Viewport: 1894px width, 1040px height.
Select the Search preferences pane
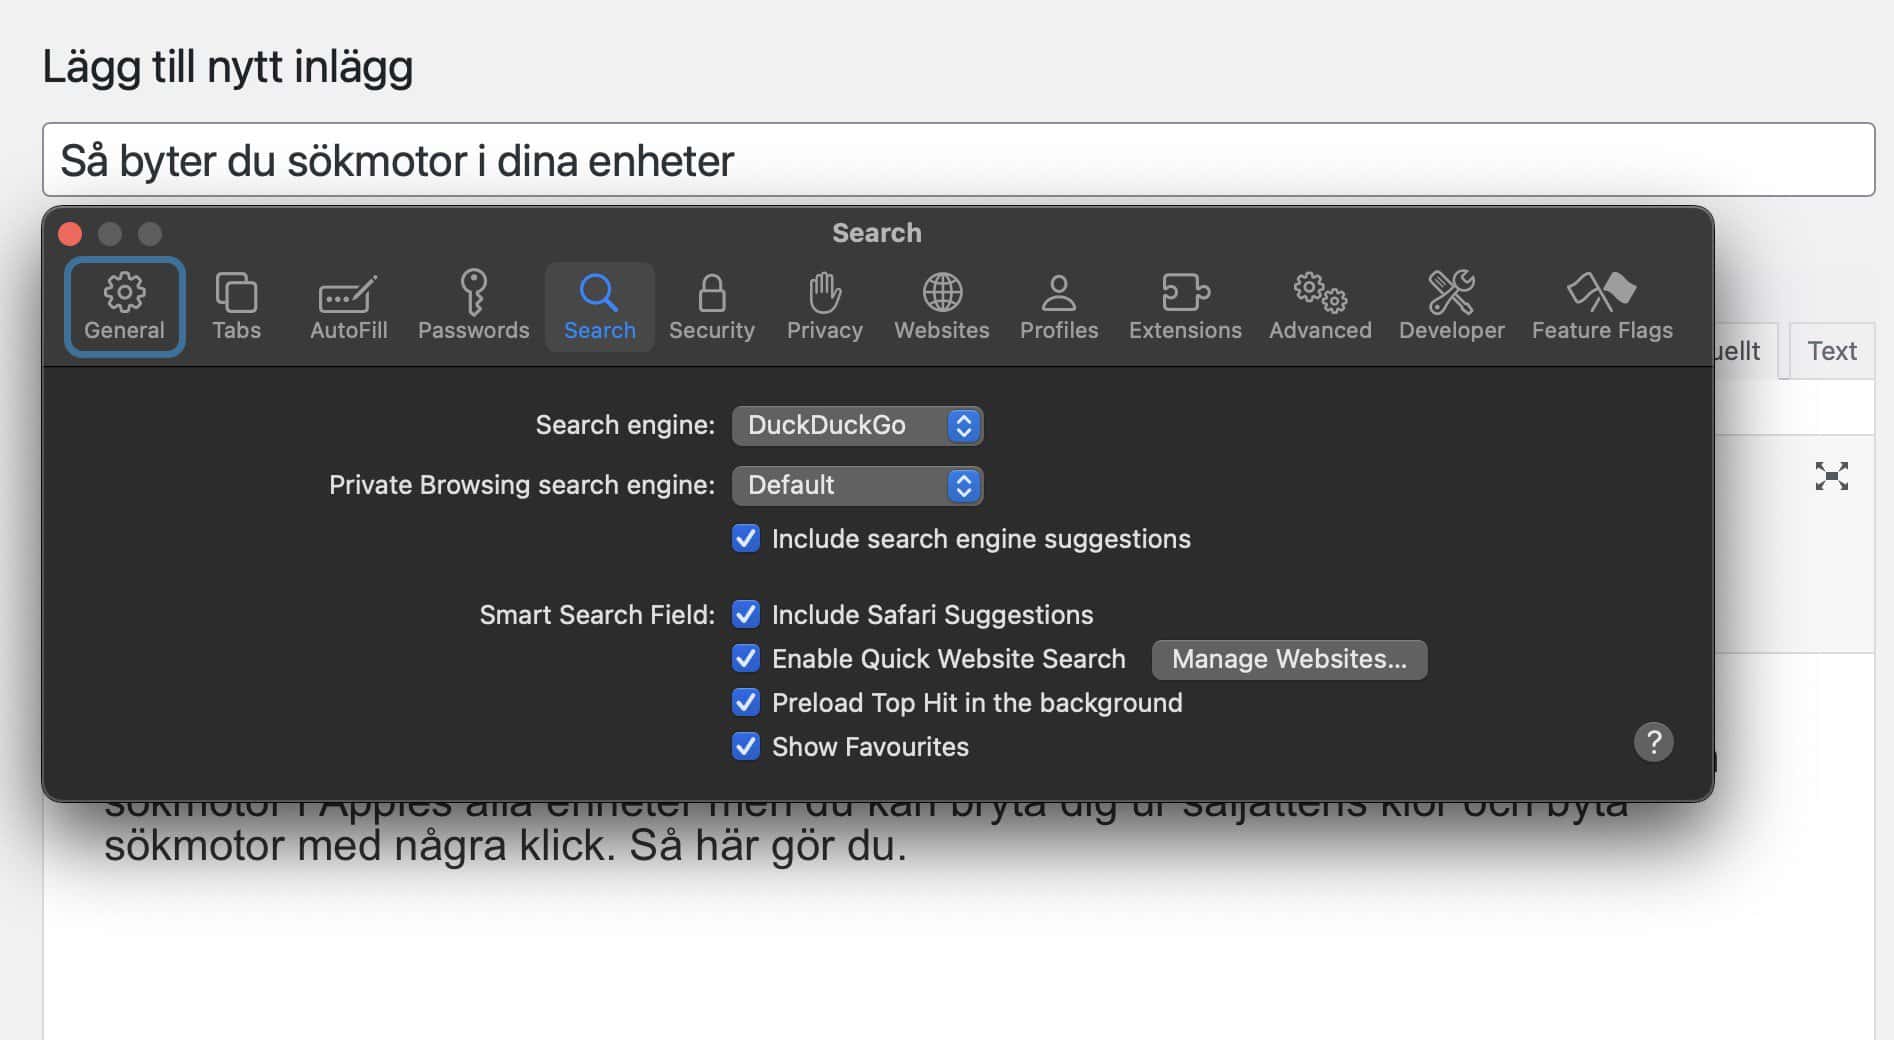599,307
